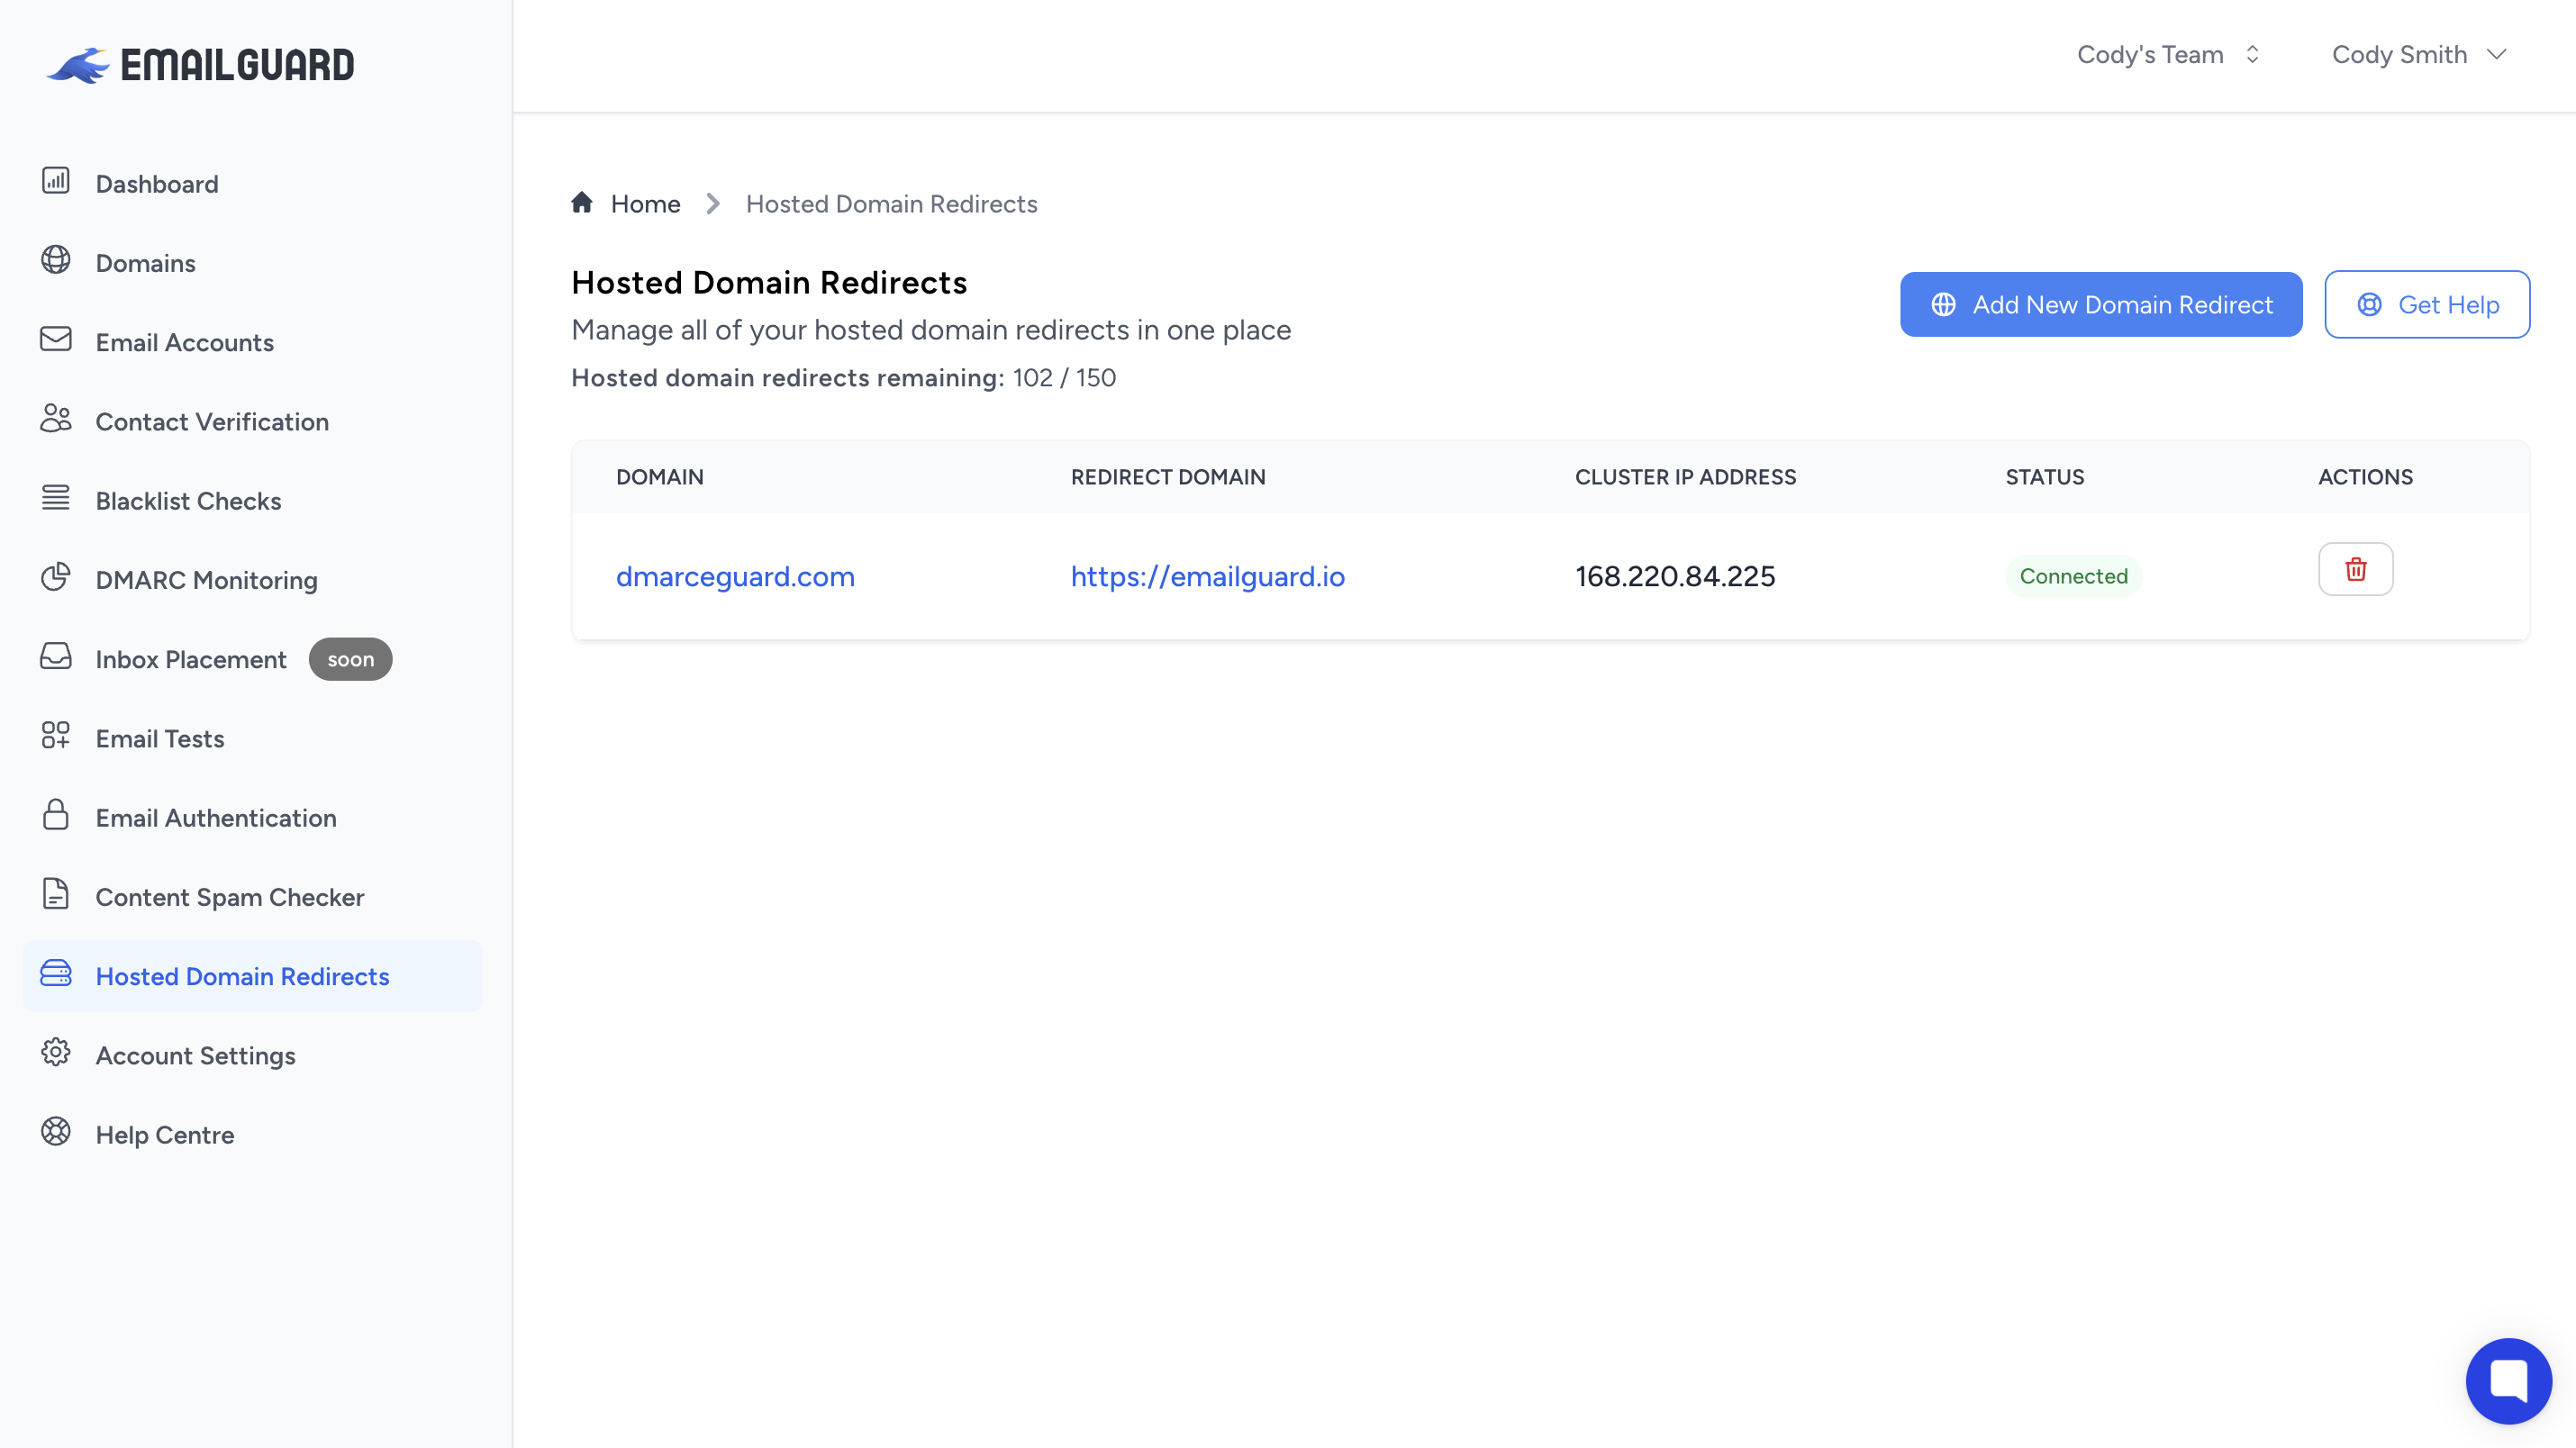Open Contact Verification page
This screenshot has height=1448, width=2576.
pos(212,422)
